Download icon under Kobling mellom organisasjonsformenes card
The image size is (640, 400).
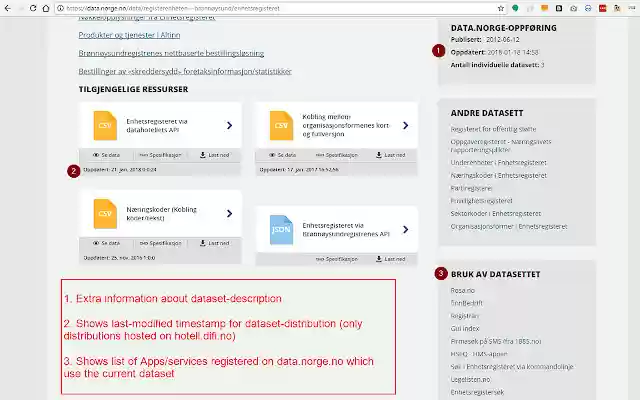(x=379, y=155)
